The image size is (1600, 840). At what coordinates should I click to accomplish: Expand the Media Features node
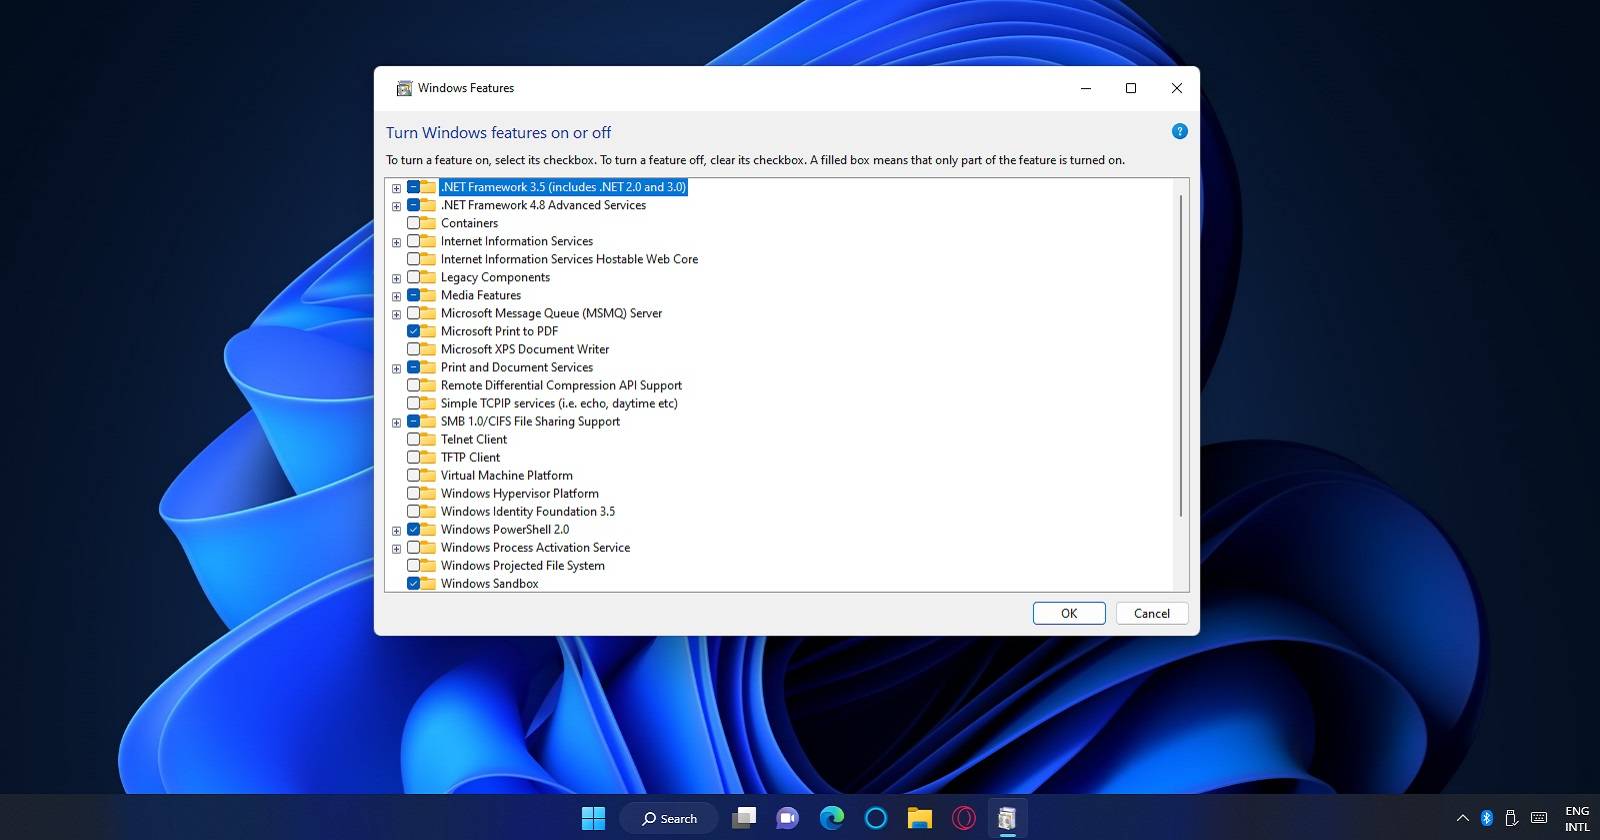pyautogui.click(x=397, y=296)
